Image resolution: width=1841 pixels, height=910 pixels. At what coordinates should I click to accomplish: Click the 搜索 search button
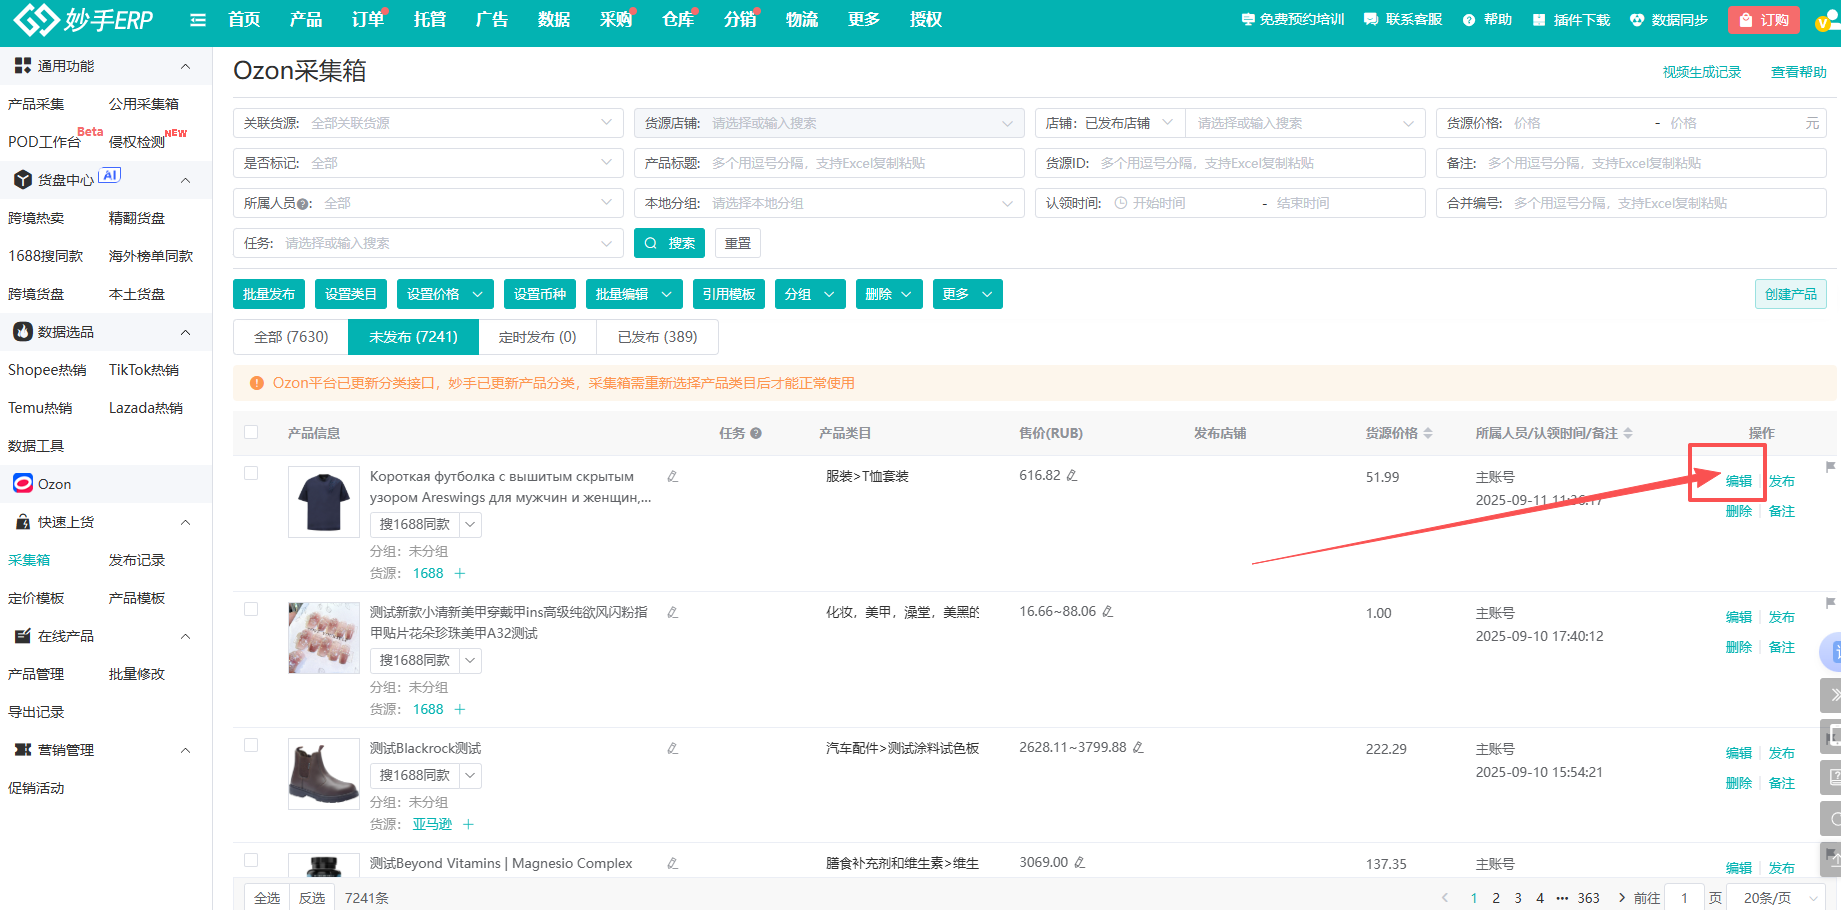coord(669,243)
